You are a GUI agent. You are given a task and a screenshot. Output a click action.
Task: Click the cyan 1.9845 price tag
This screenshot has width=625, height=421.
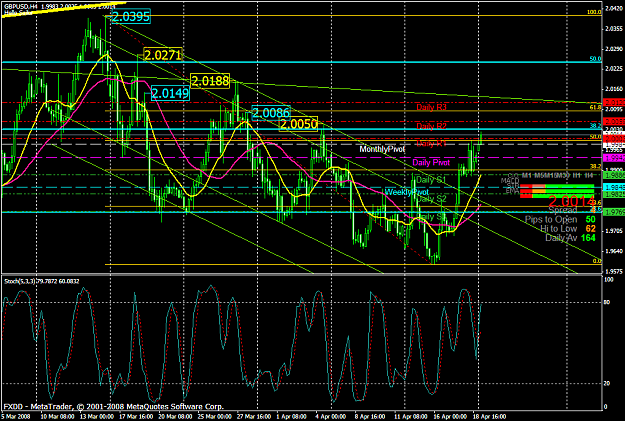click(x=614, y=187)
